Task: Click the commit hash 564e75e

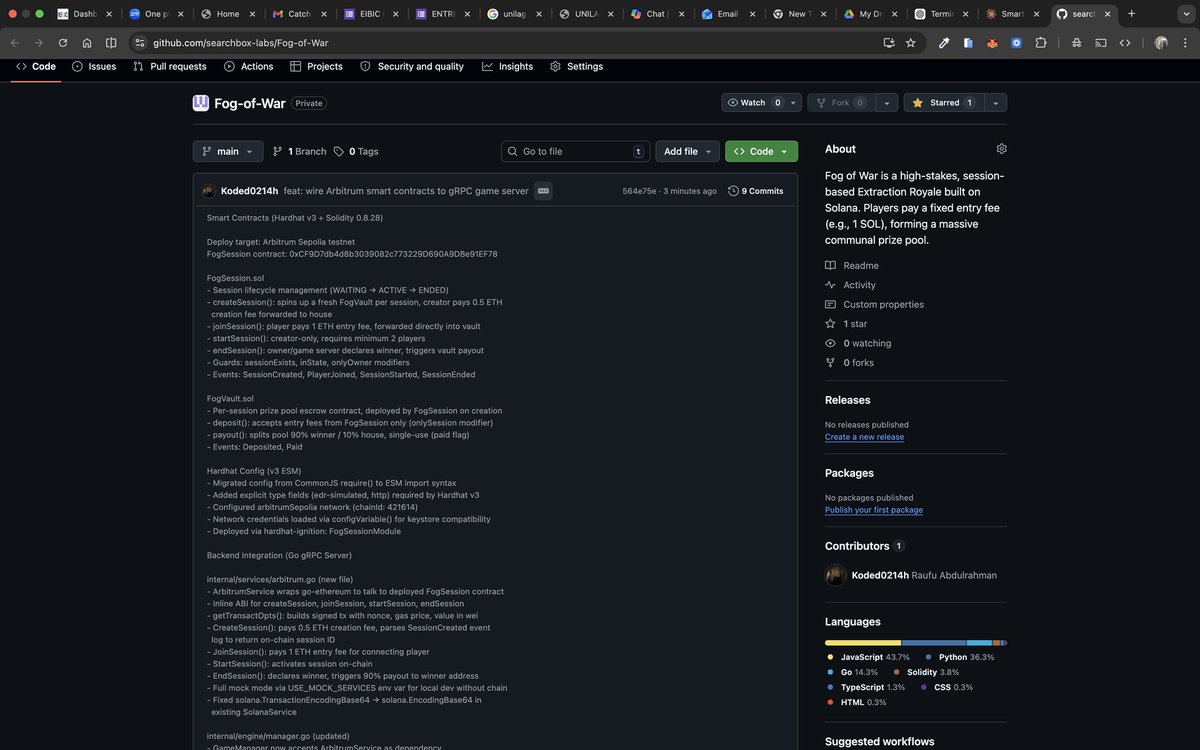Action: (x=639, y=191)
